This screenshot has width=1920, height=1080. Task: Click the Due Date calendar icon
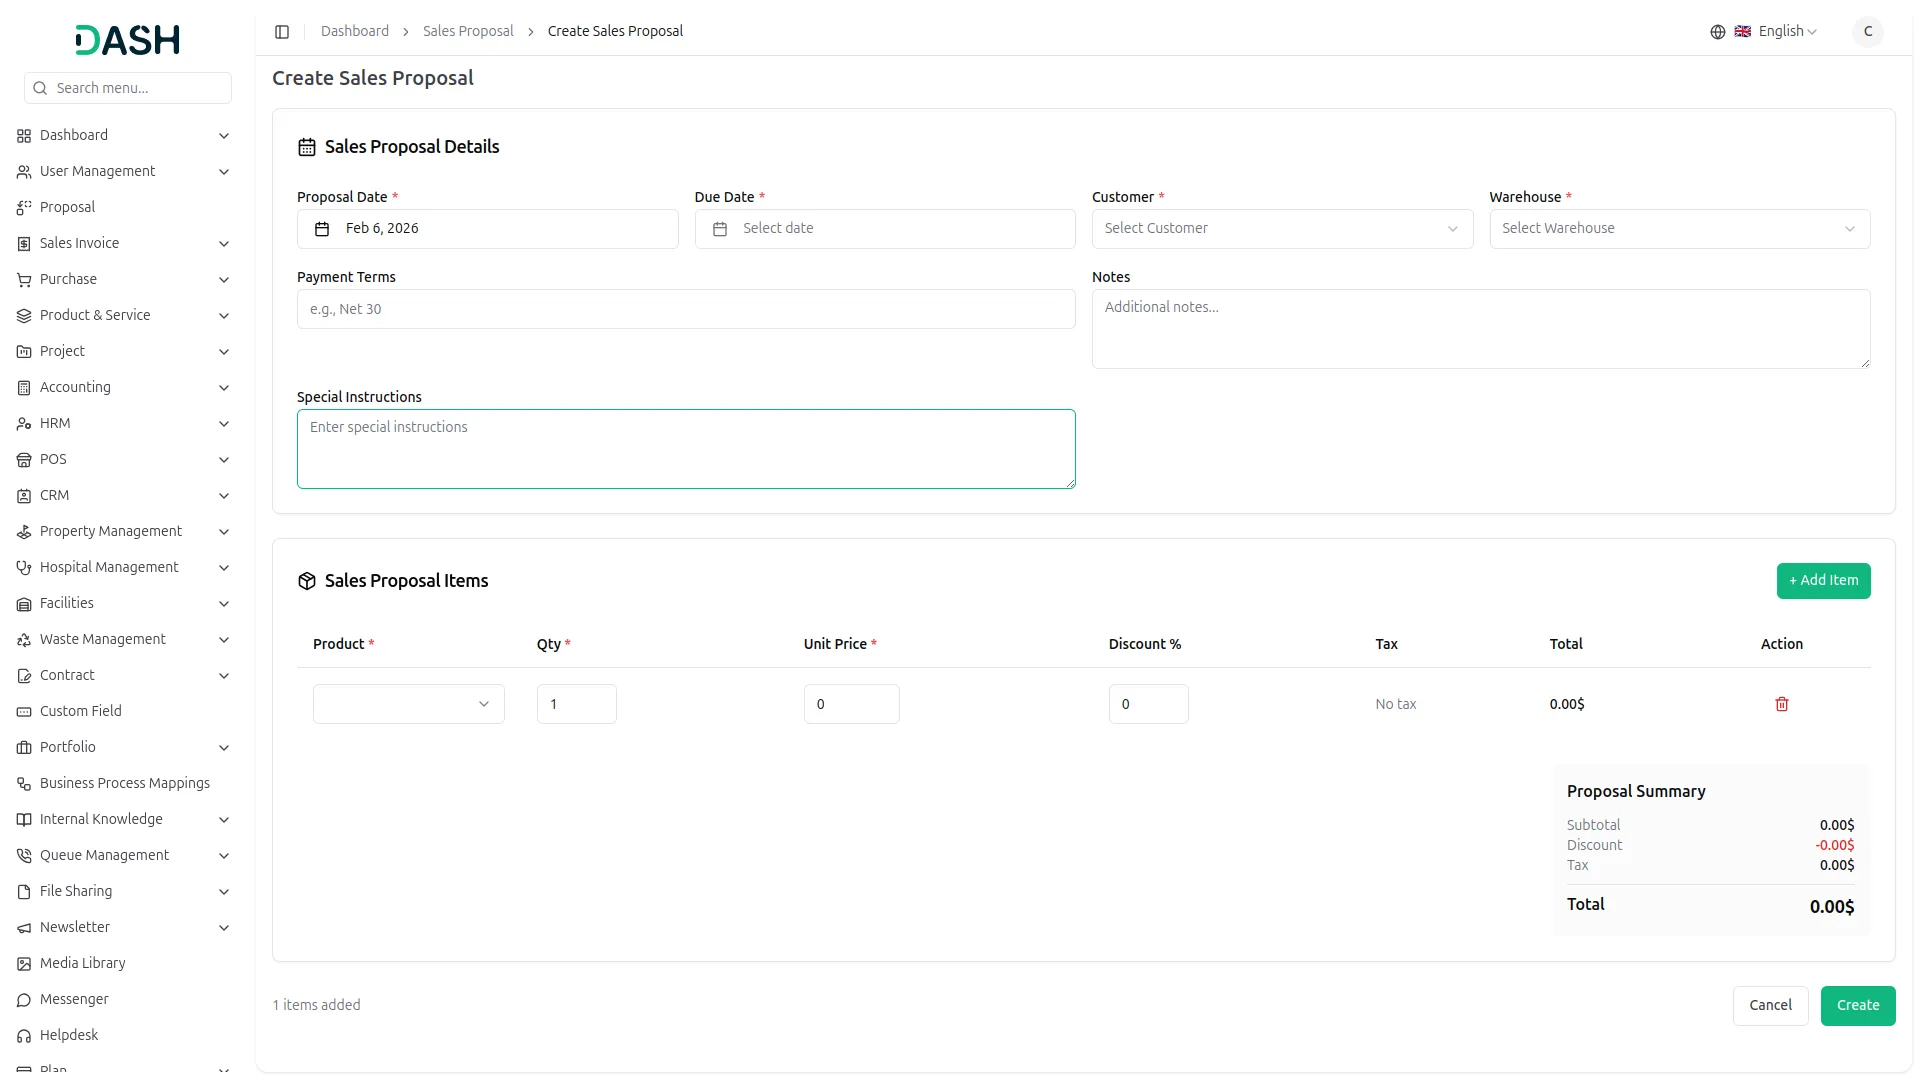tap(719, 229)
